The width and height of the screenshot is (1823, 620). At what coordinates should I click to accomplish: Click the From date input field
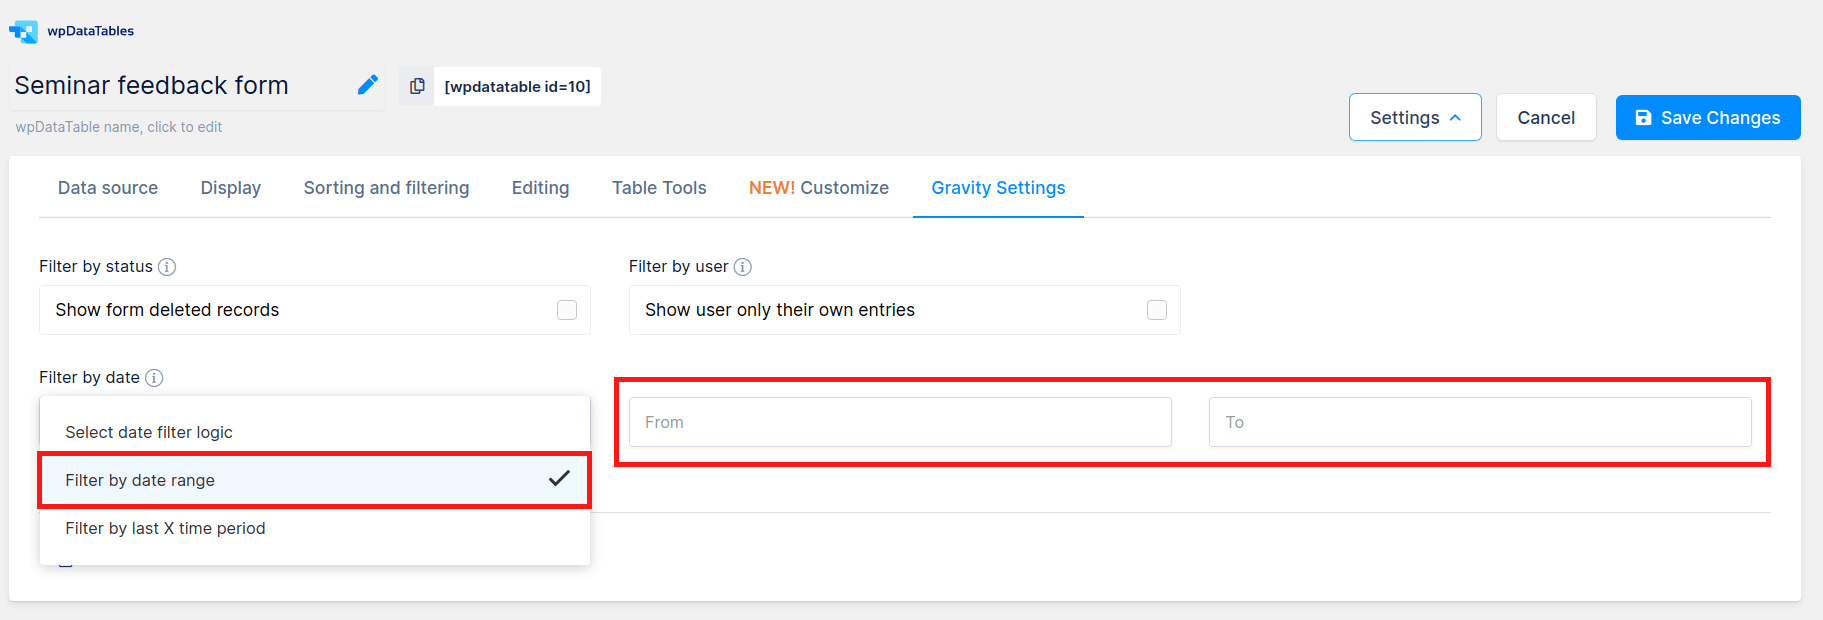click(x=900, y=422)
